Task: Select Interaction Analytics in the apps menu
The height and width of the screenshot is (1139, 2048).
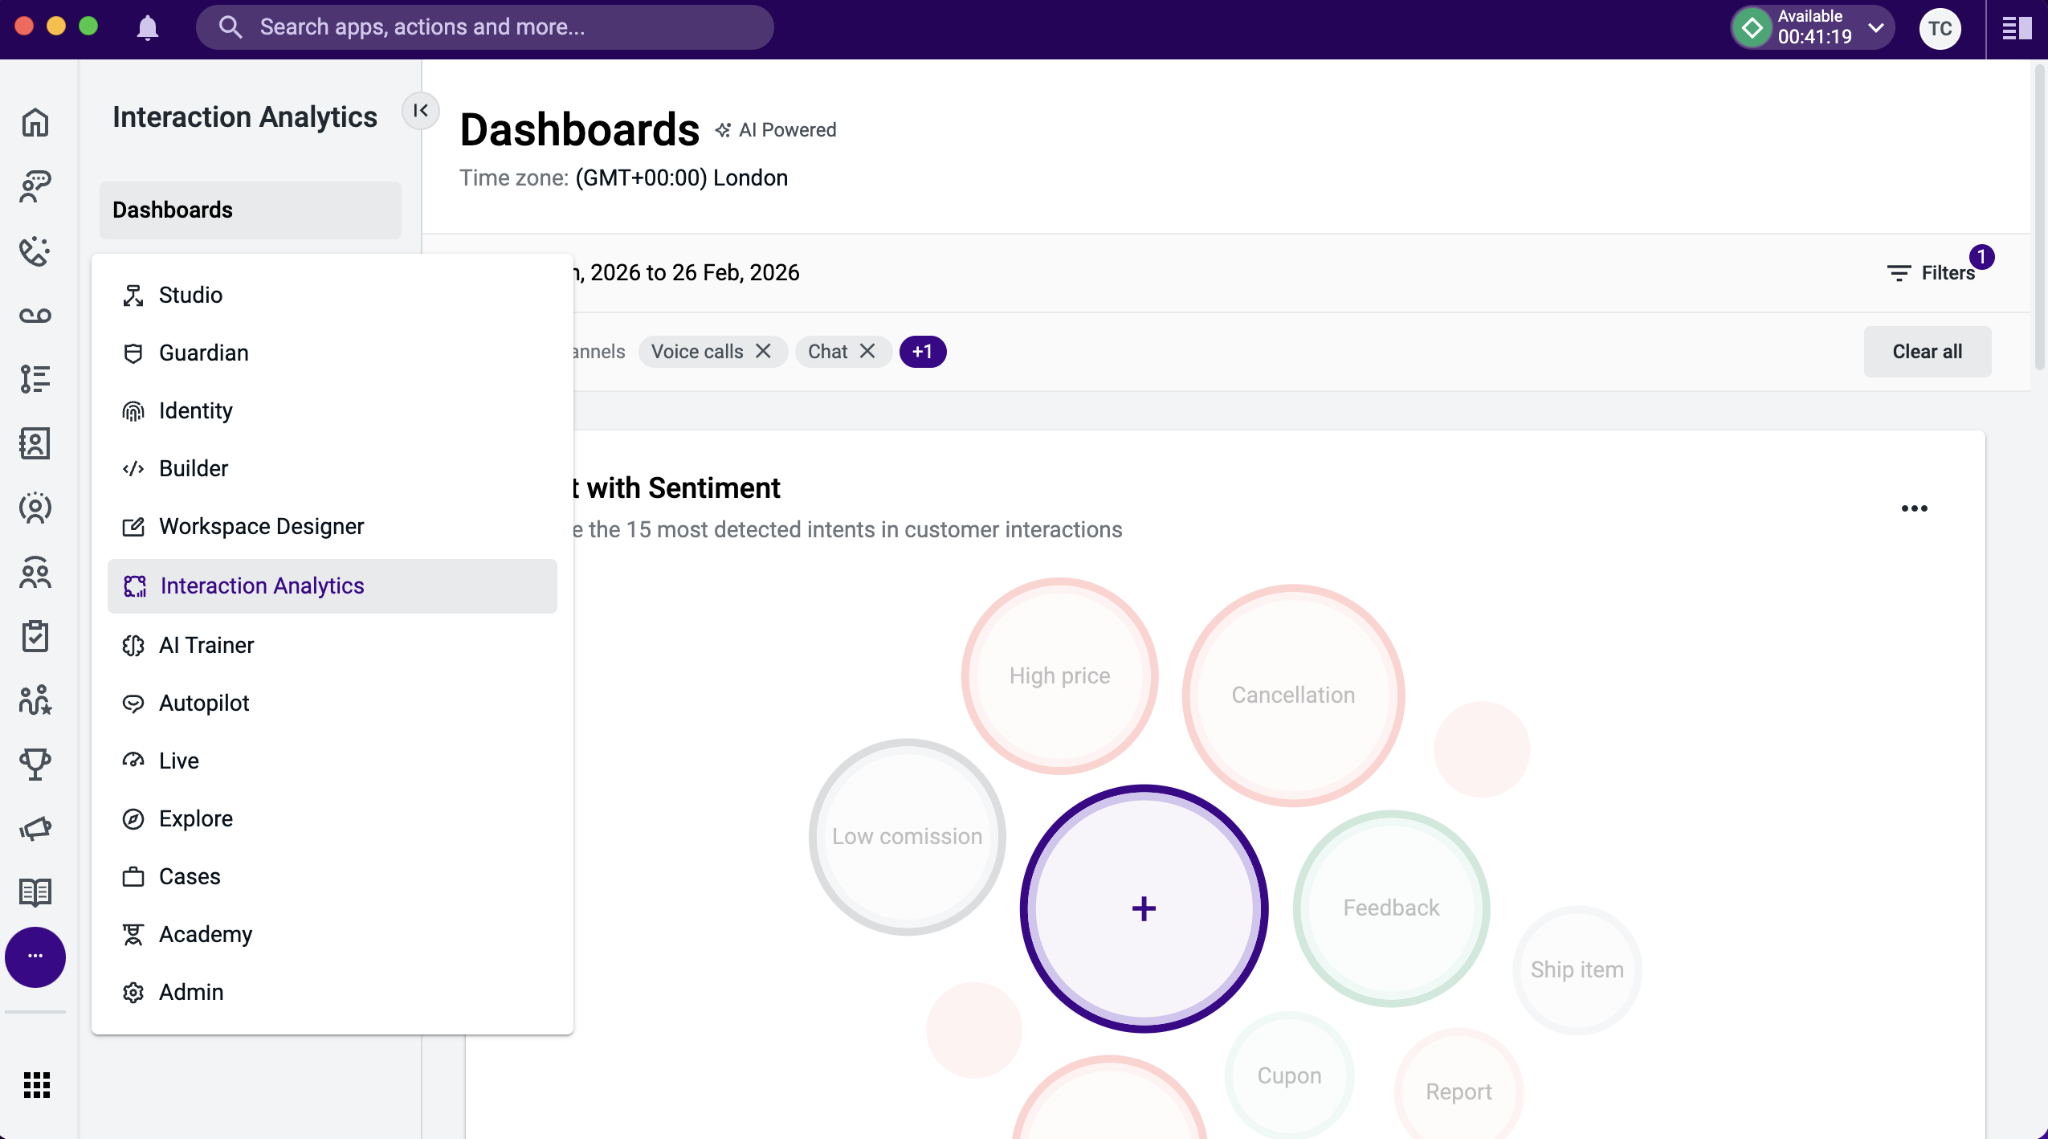Action: pyautogui.click(x=332, y=586)
